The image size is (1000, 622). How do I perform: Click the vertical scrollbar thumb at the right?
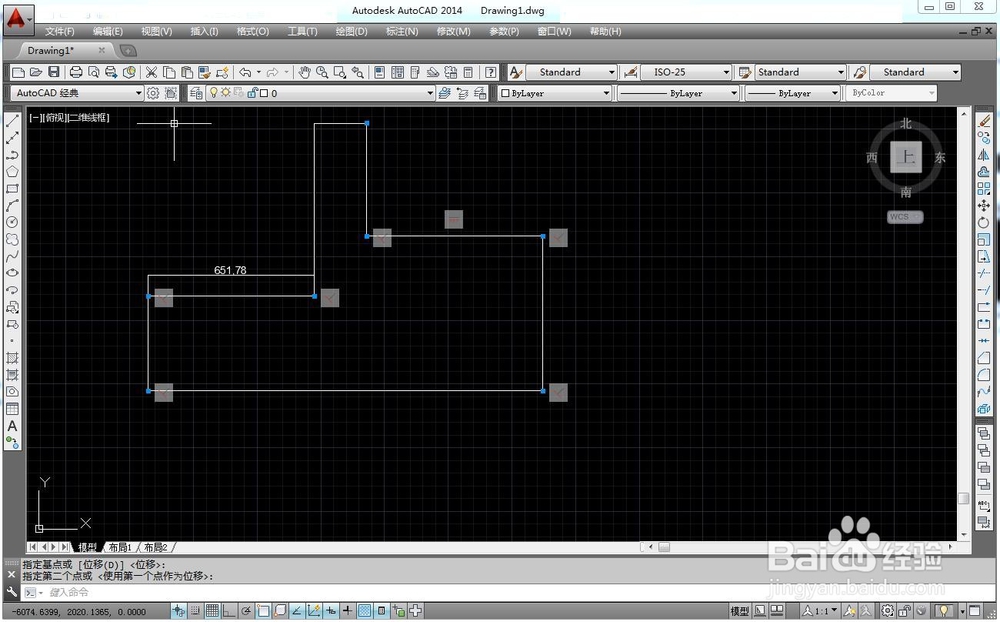point(964,498)
